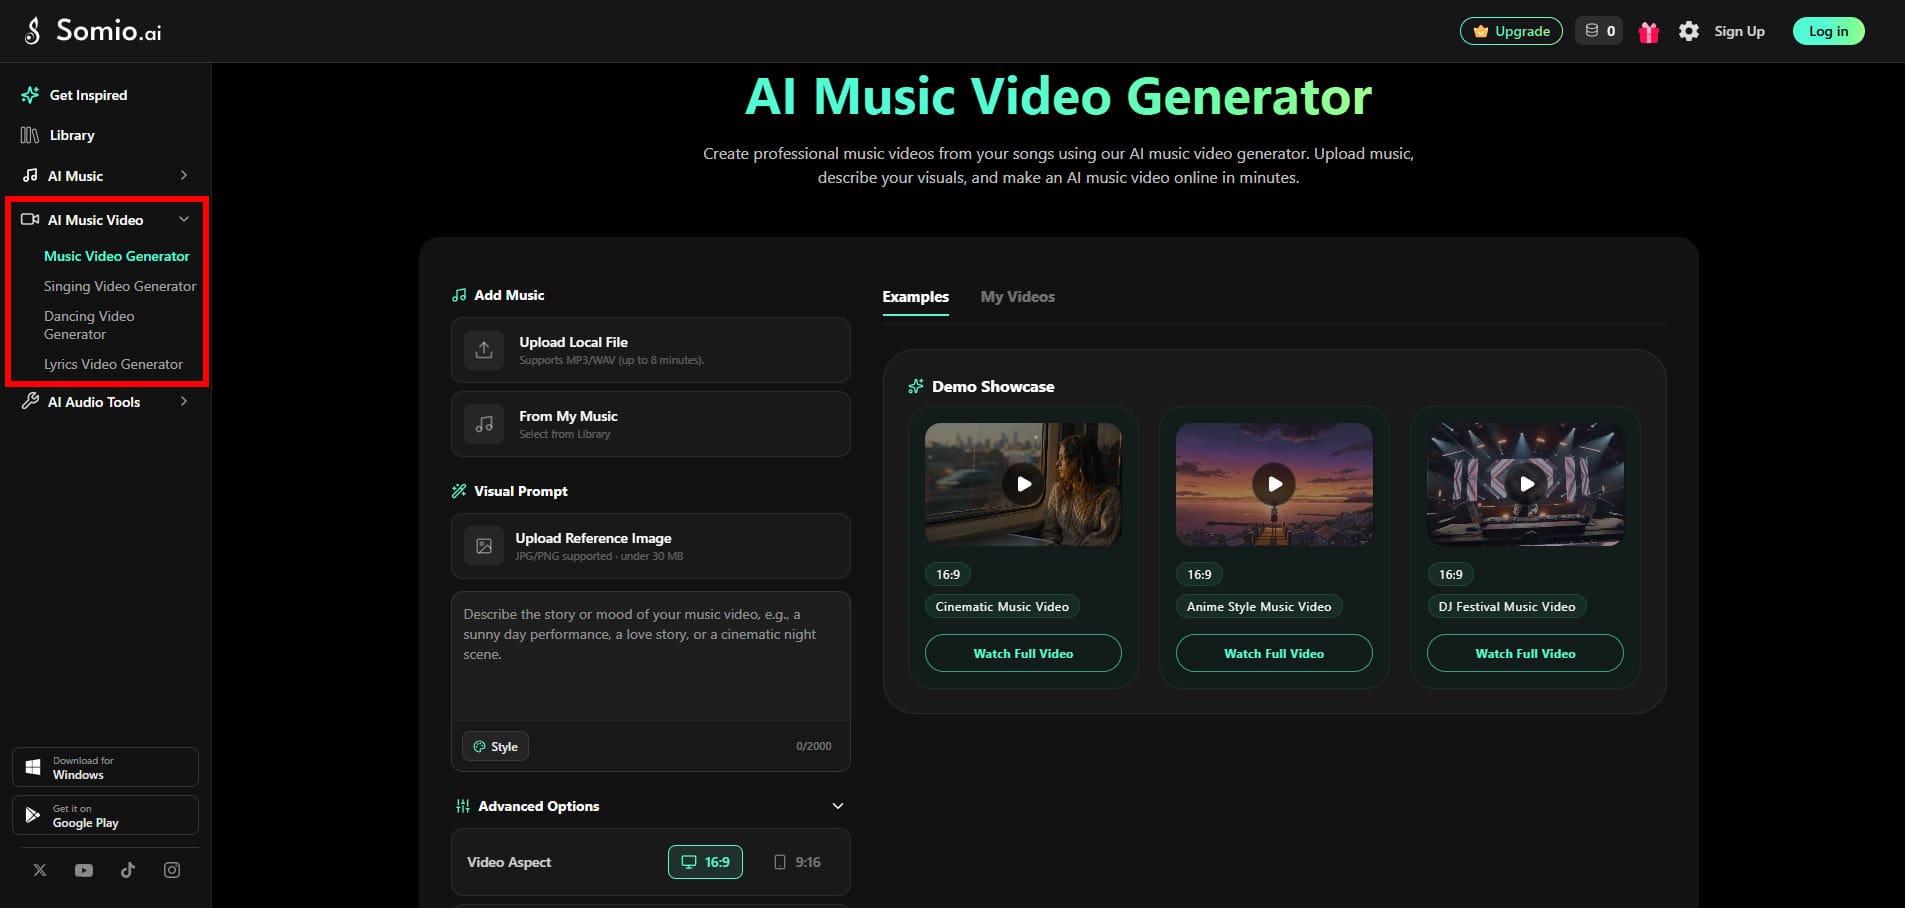Open the Instagram social link
The image size is (1905, 908).
172,870
